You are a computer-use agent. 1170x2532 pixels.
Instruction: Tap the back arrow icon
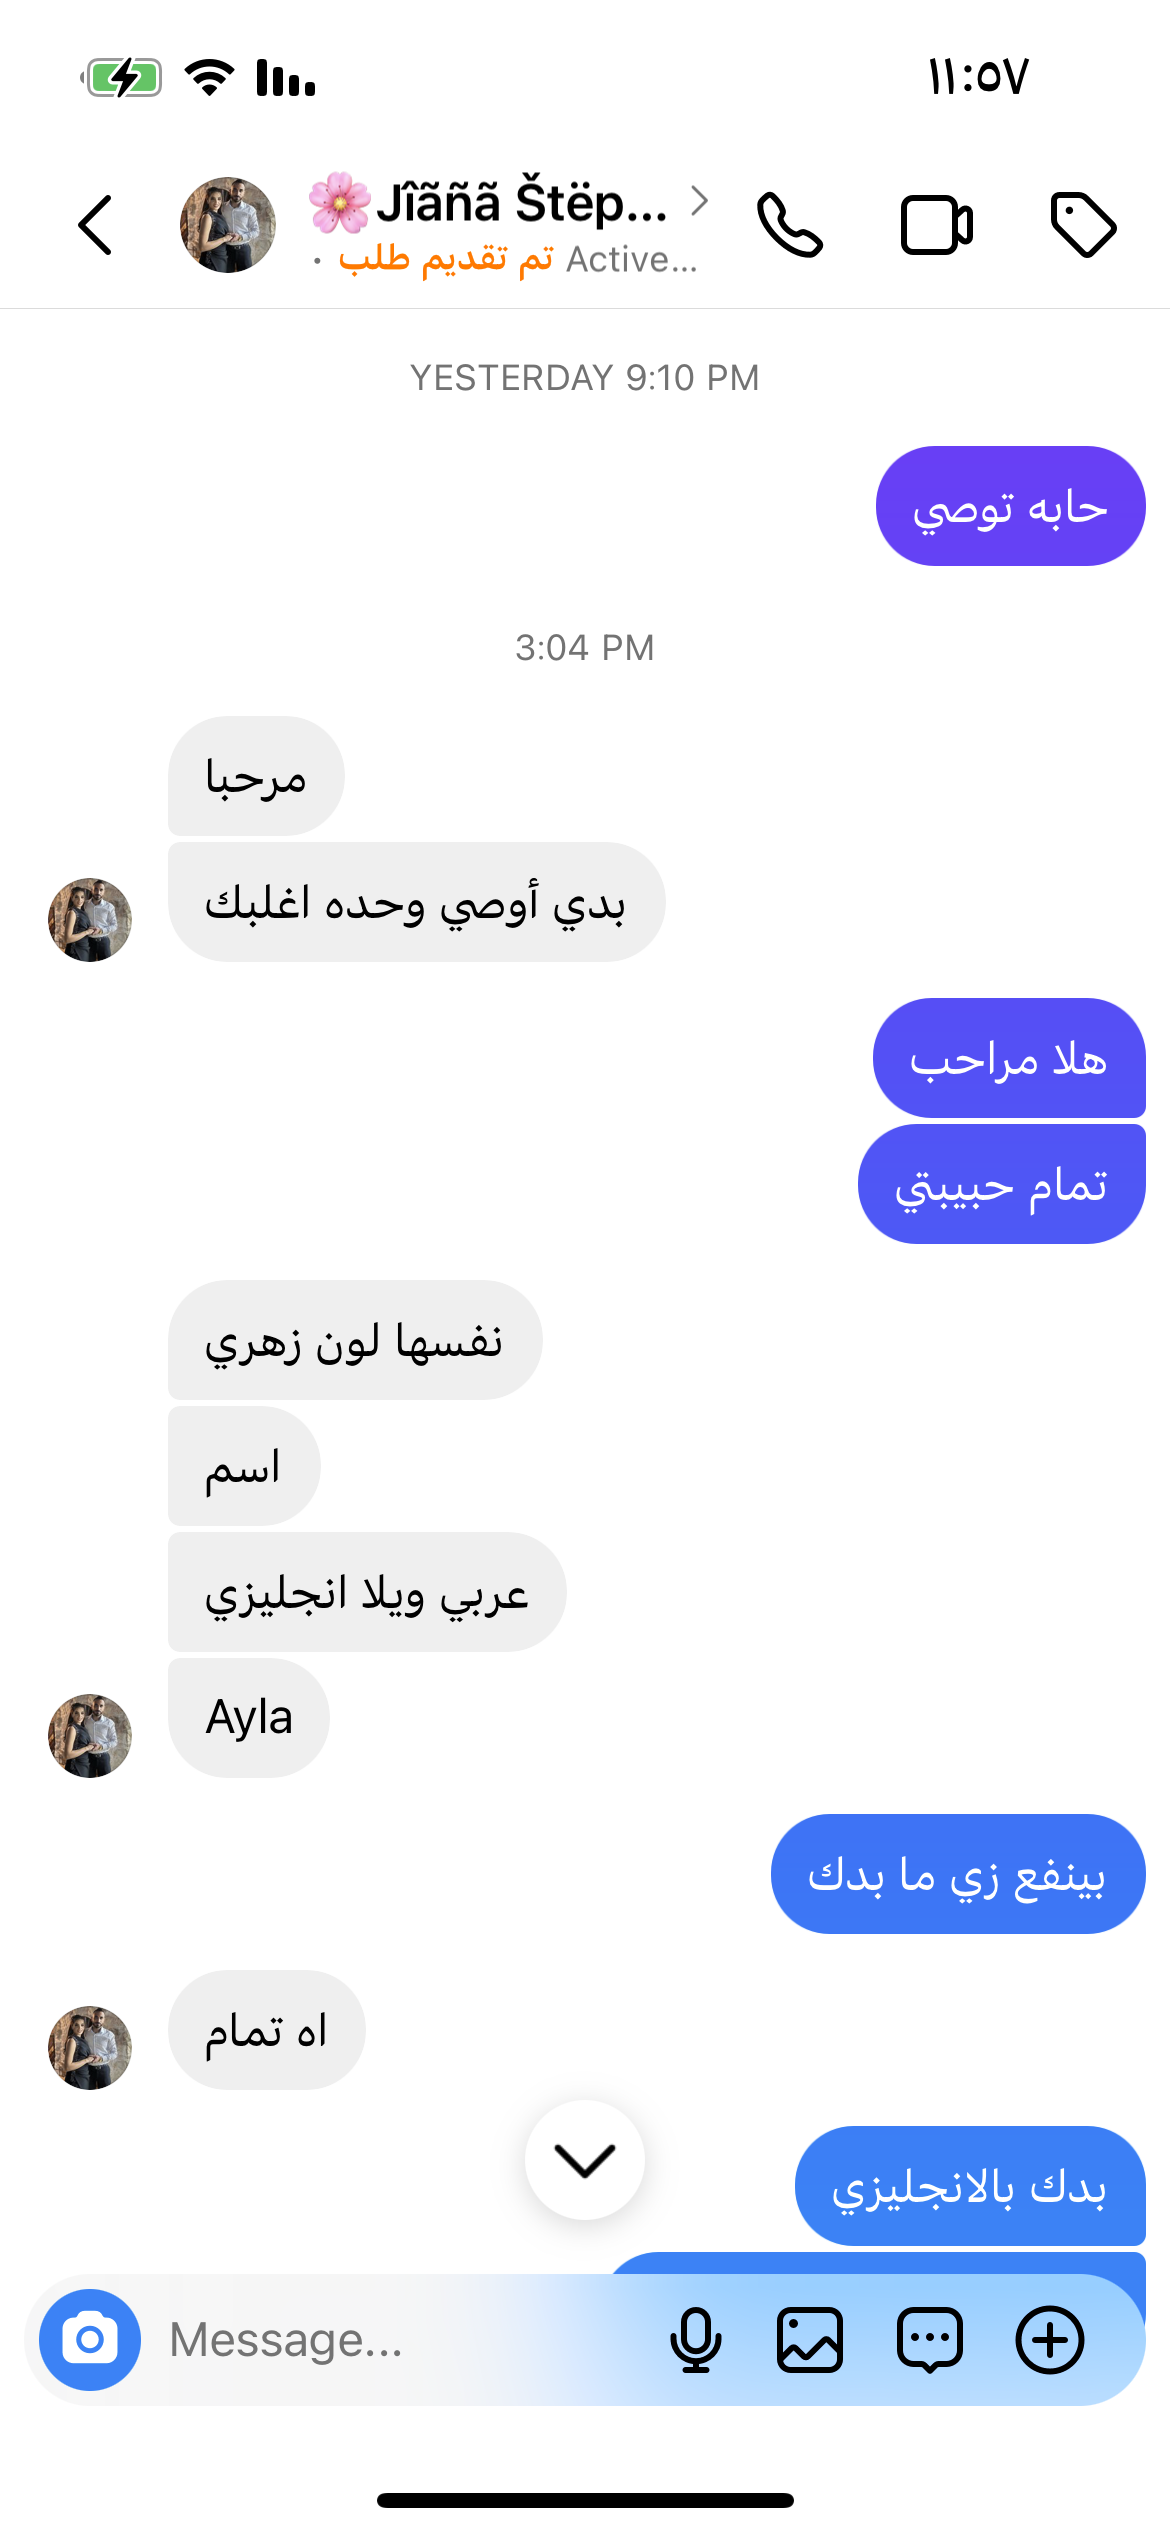click(x=95, y=225)
